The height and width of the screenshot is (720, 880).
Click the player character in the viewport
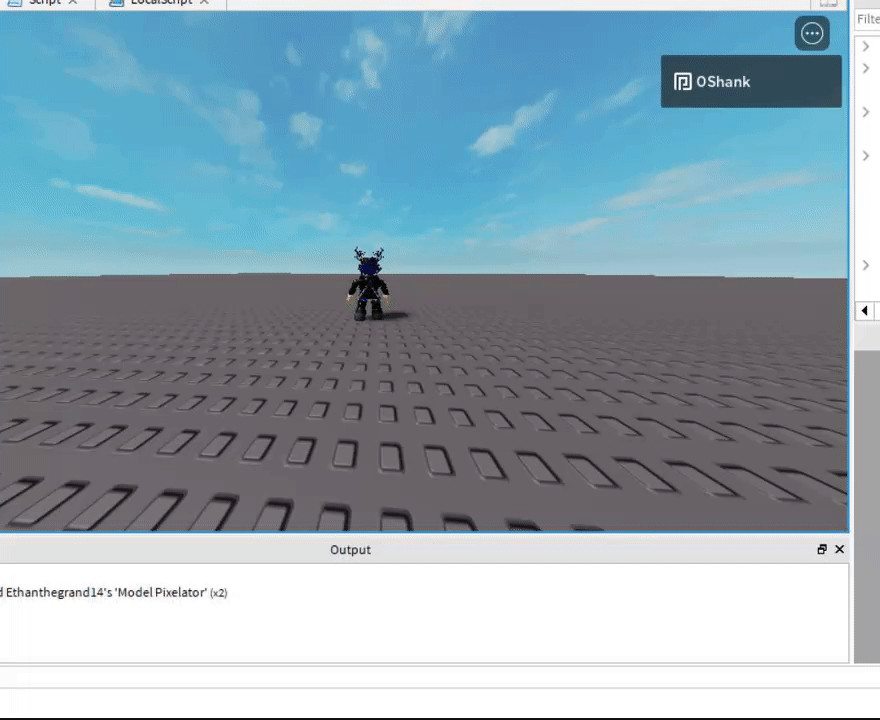pos(368,284)
